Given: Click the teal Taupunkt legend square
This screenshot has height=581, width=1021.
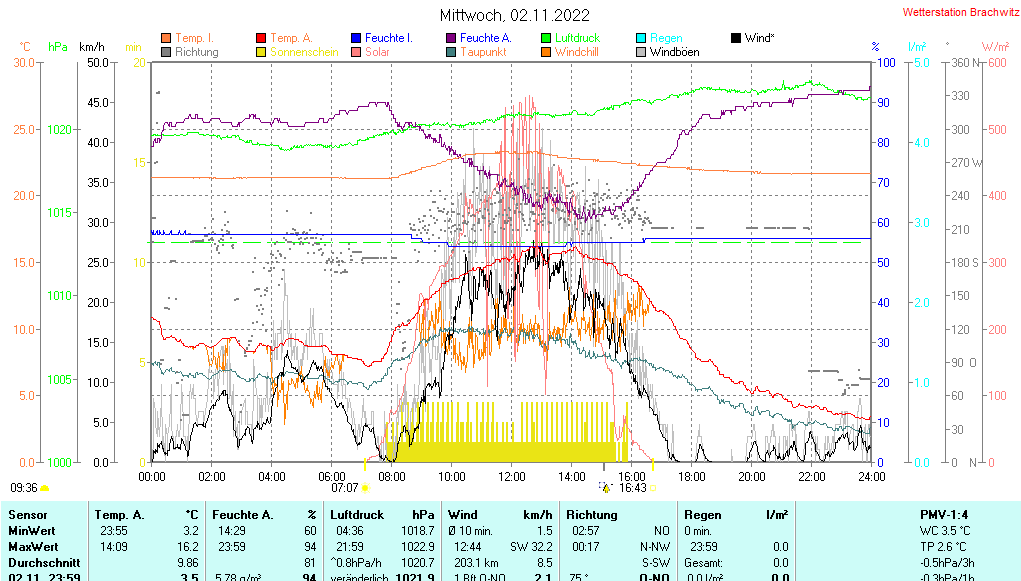Looking at the screenshot, I should click(451, 52).
